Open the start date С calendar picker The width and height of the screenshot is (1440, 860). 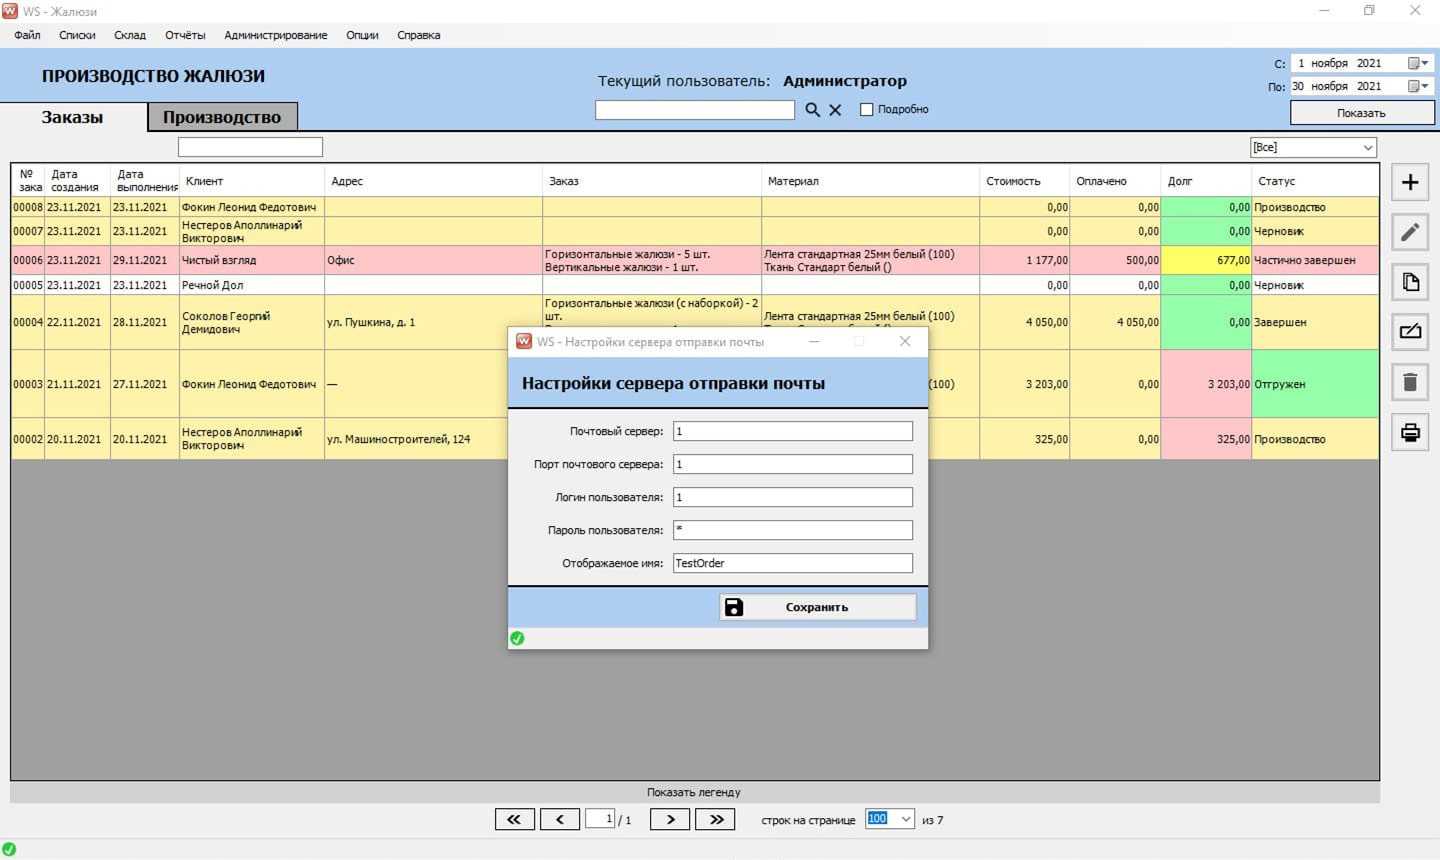tap(1417, 63)
